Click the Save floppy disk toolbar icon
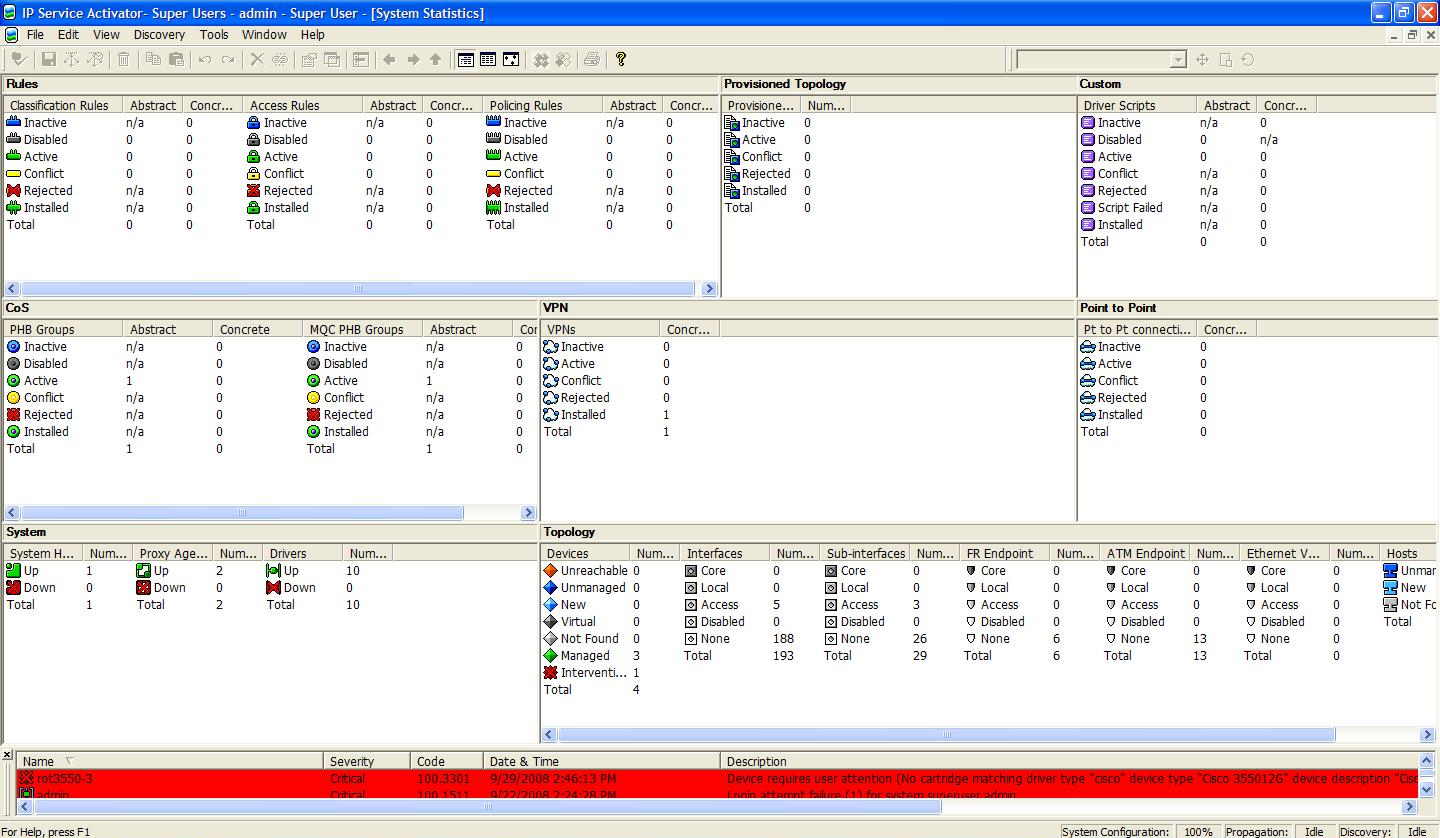Screen dimensions: 1440x838 [x=49, y=60]
